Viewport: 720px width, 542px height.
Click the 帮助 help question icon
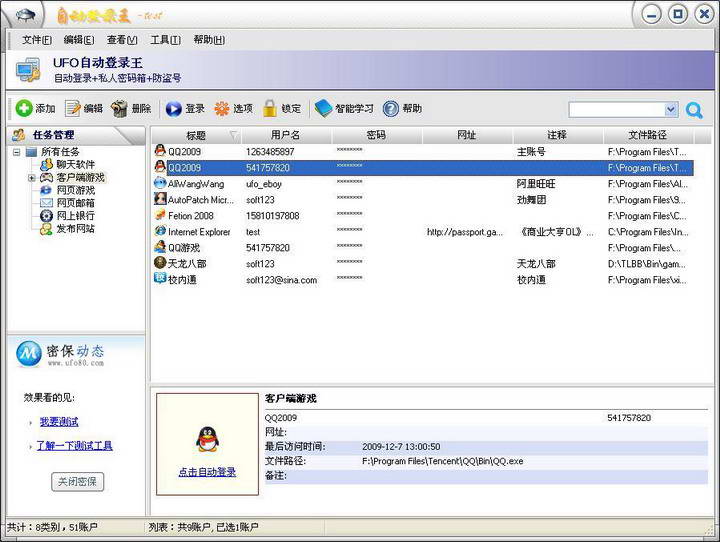(391, 109)
